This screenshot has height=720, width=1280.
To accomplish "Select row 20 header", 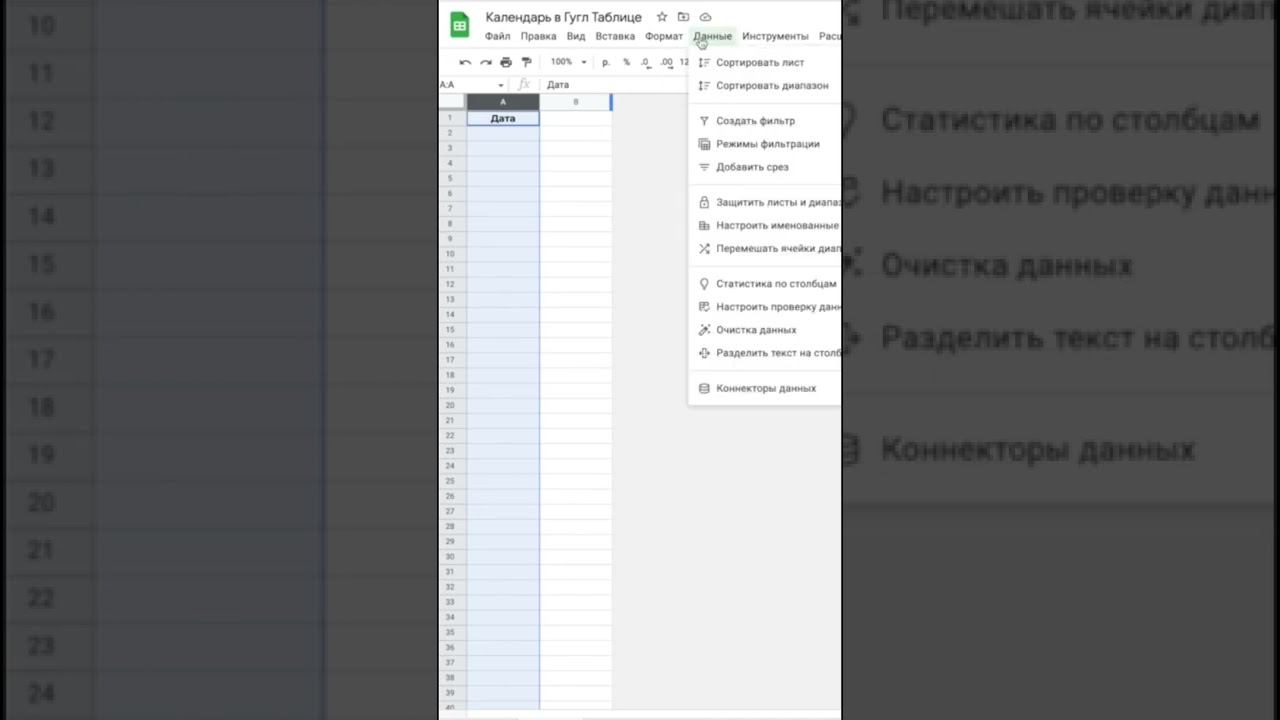I will point(452,405).
